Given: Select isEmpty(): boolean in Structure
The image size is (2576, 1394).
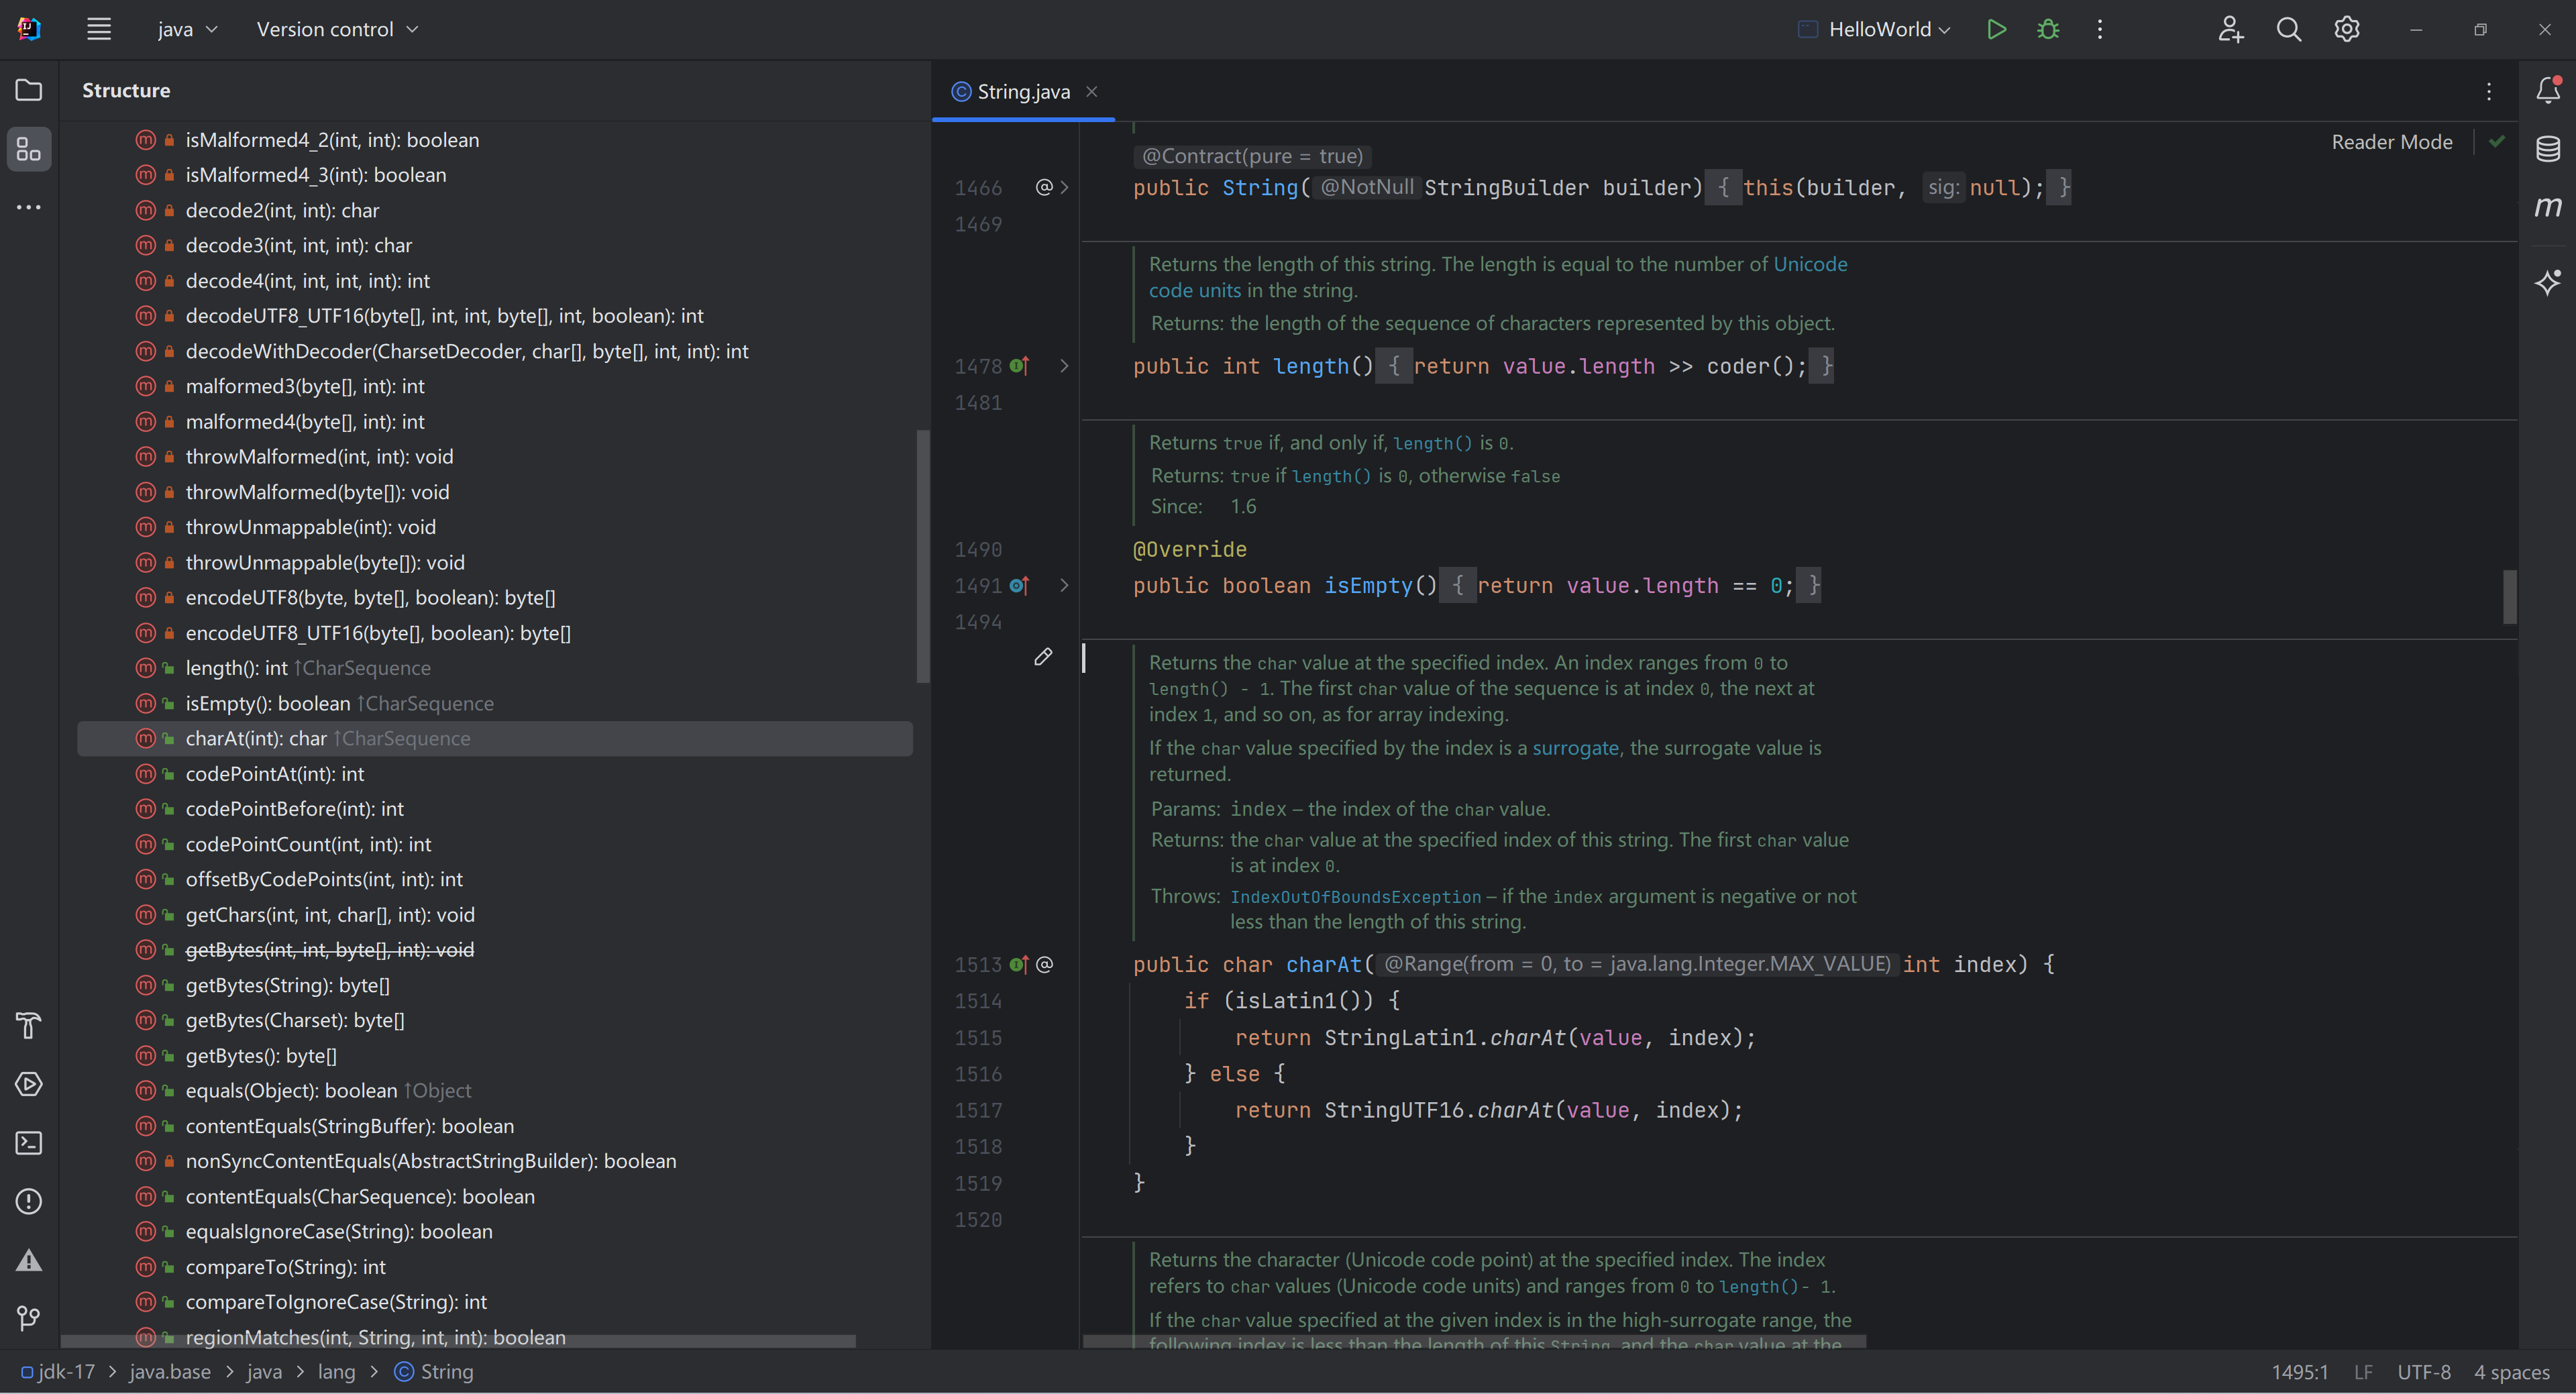Looking at the screenshot, I should 494,703.
